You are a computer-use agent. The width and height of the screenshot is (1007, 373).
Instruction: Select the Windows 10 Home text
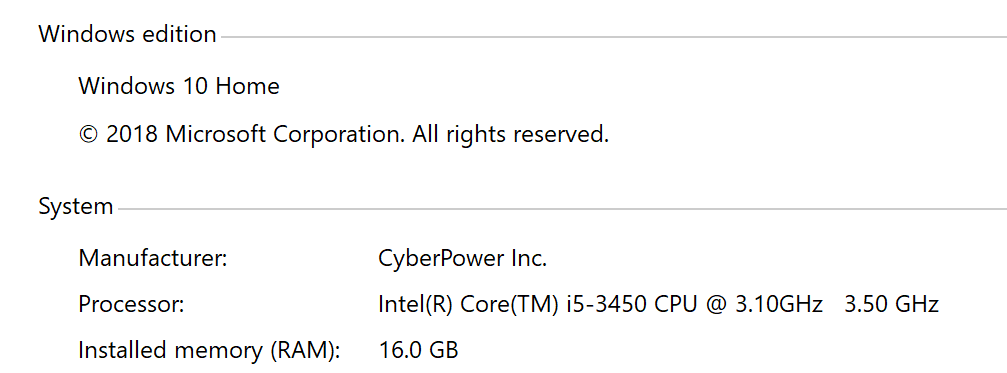click(x=179, y=85)
